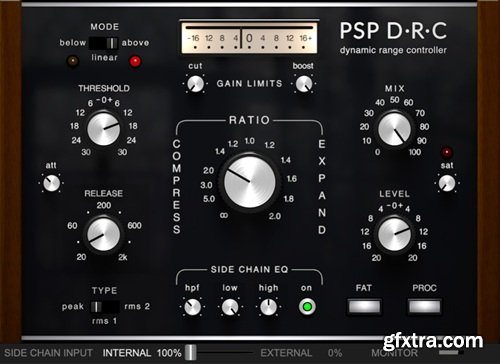Screen dimensions: 500x364
Task: Toggle the TYPE peak/rms switch
Action: 105,307
